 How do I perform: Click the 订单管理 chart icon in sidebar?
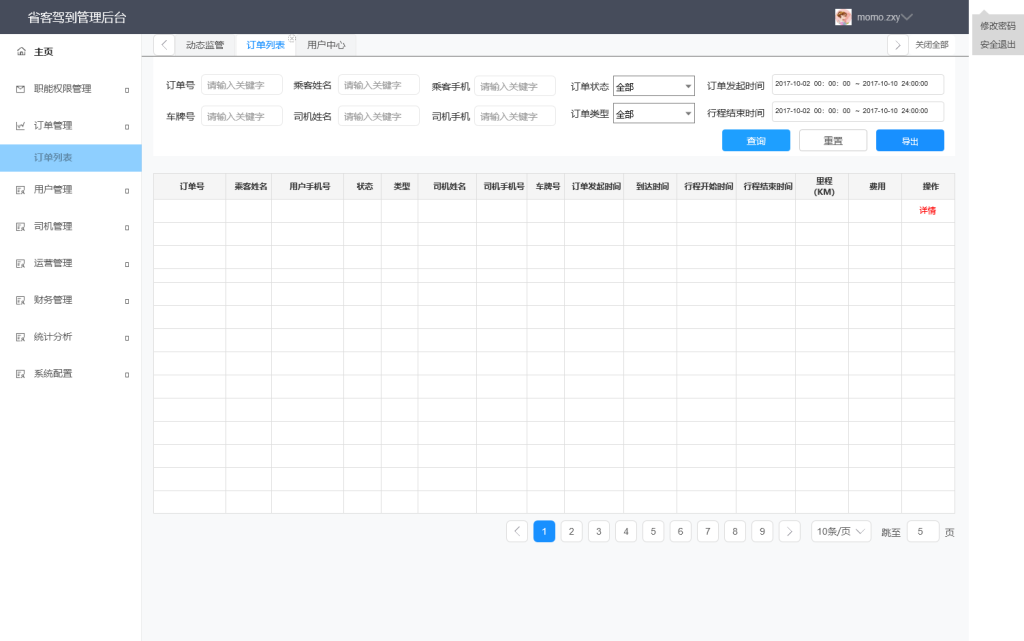21,126
